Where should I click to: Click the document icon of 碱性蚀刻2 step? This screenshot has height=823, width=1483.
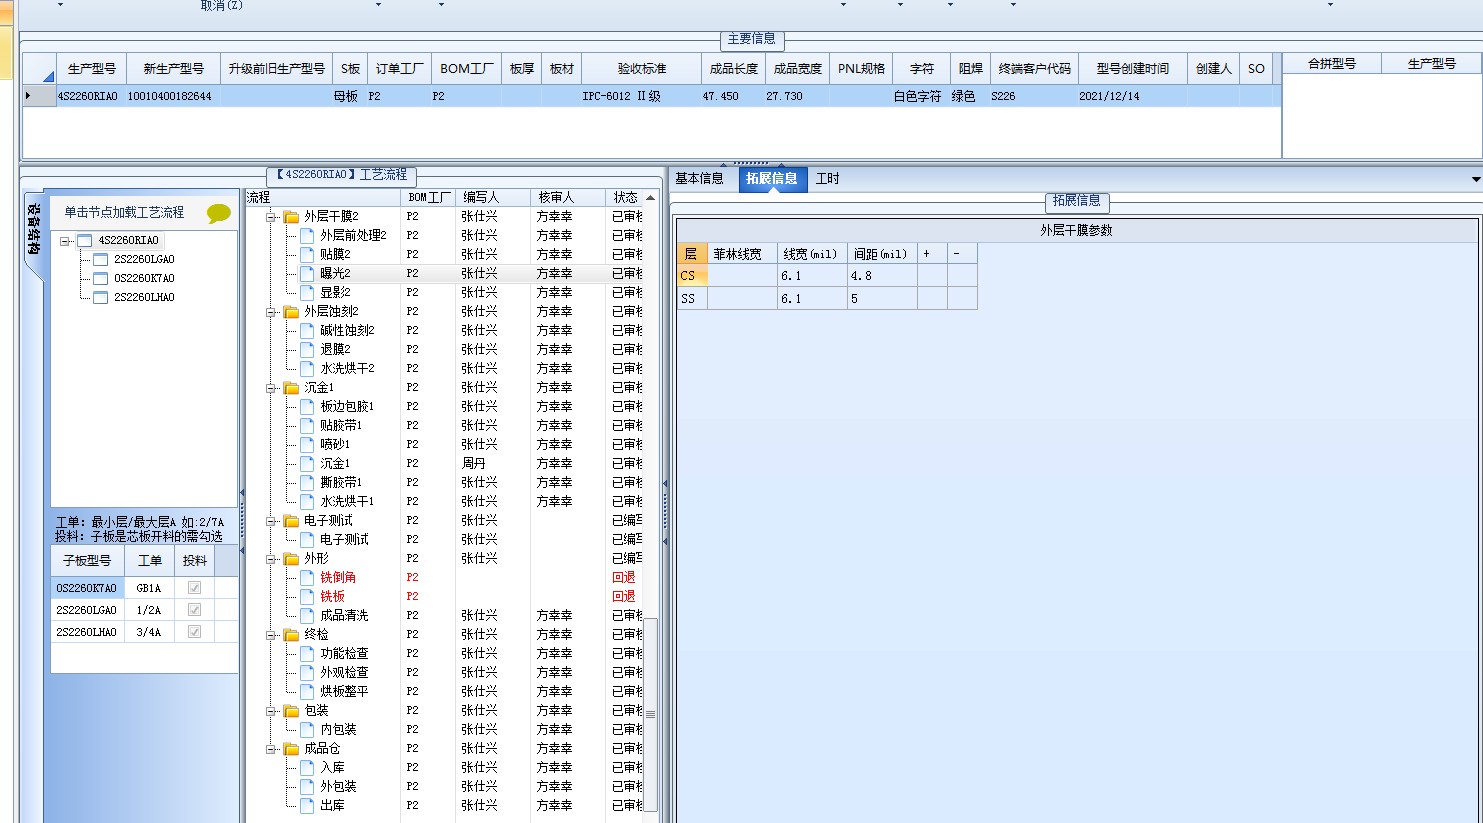[x=307, y=331]
